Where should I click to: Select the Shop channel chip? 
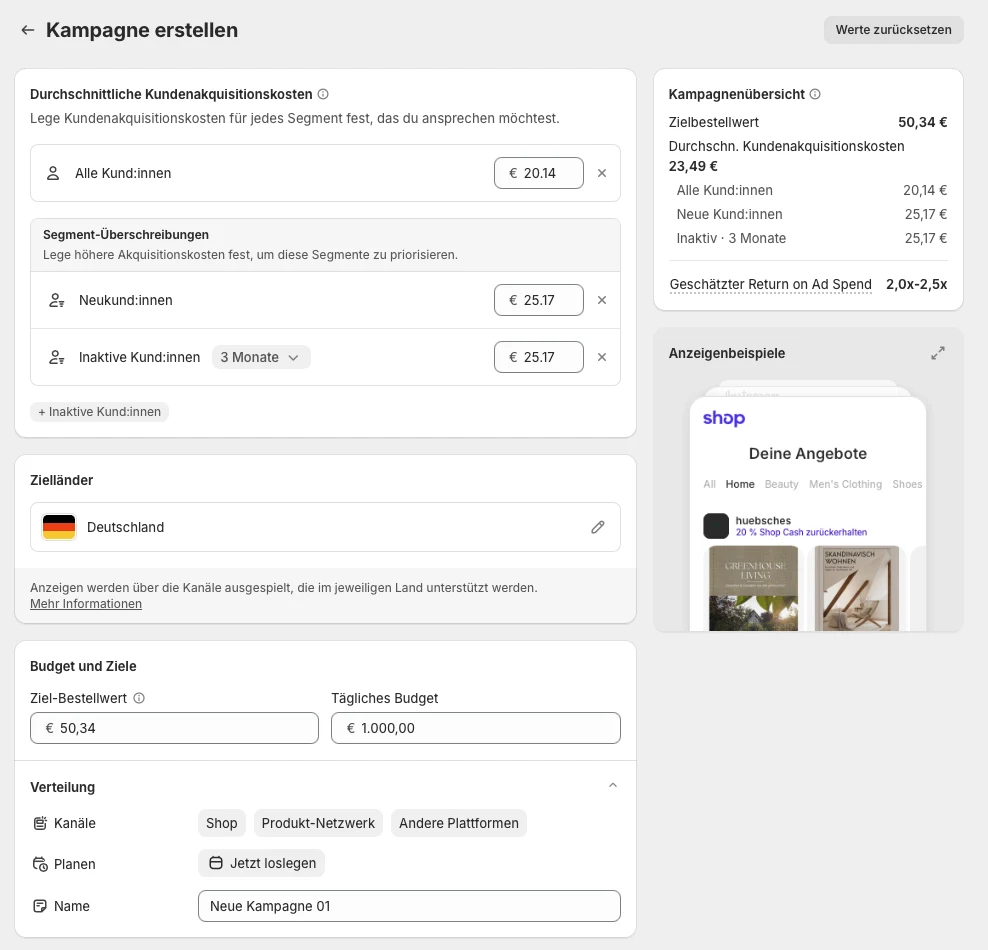click(222, 823)
